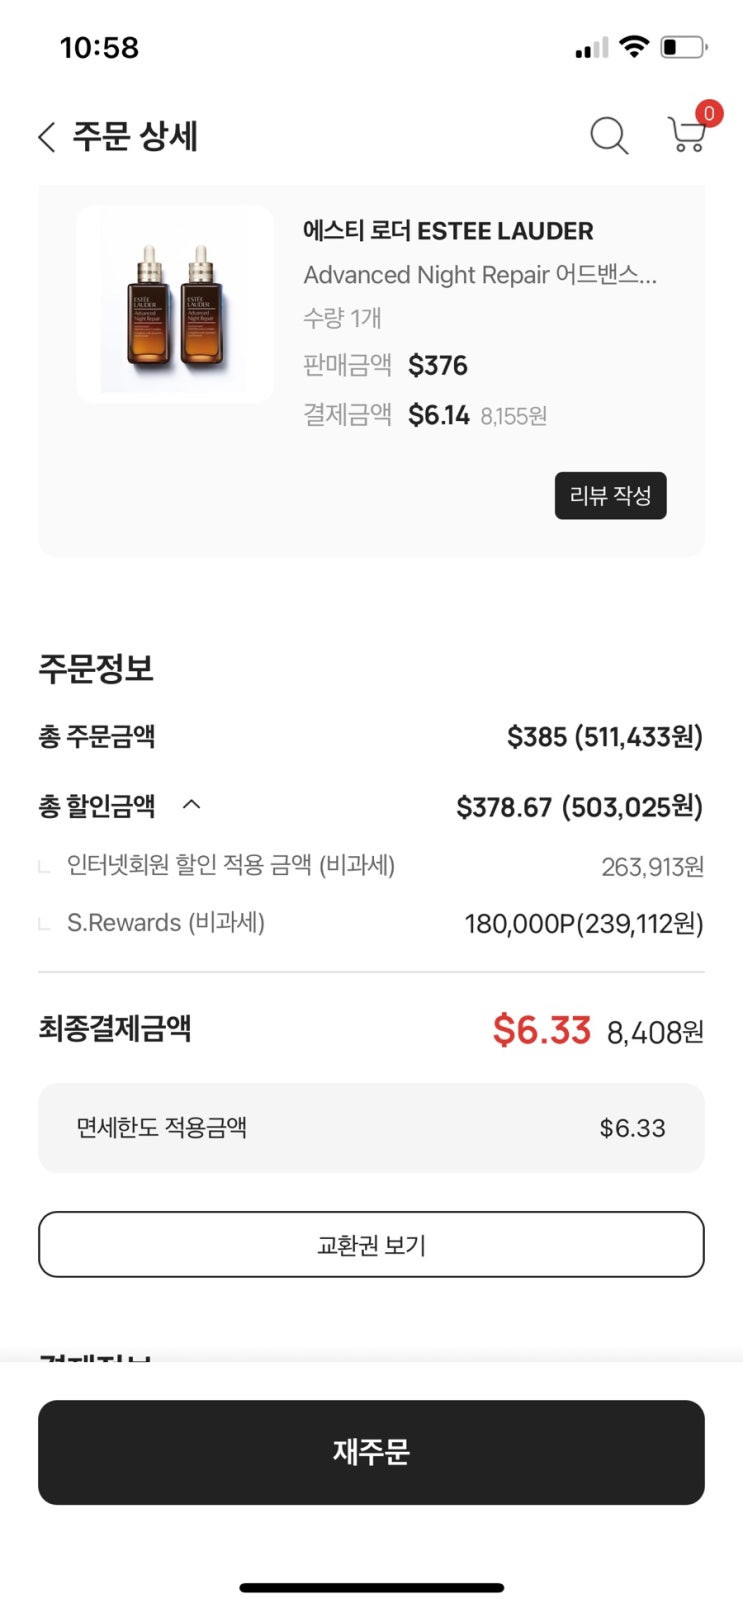Viewport: 743px width, 1608px height.
Task: Tap the 총 할인금액 label
Action: point(97,806)
